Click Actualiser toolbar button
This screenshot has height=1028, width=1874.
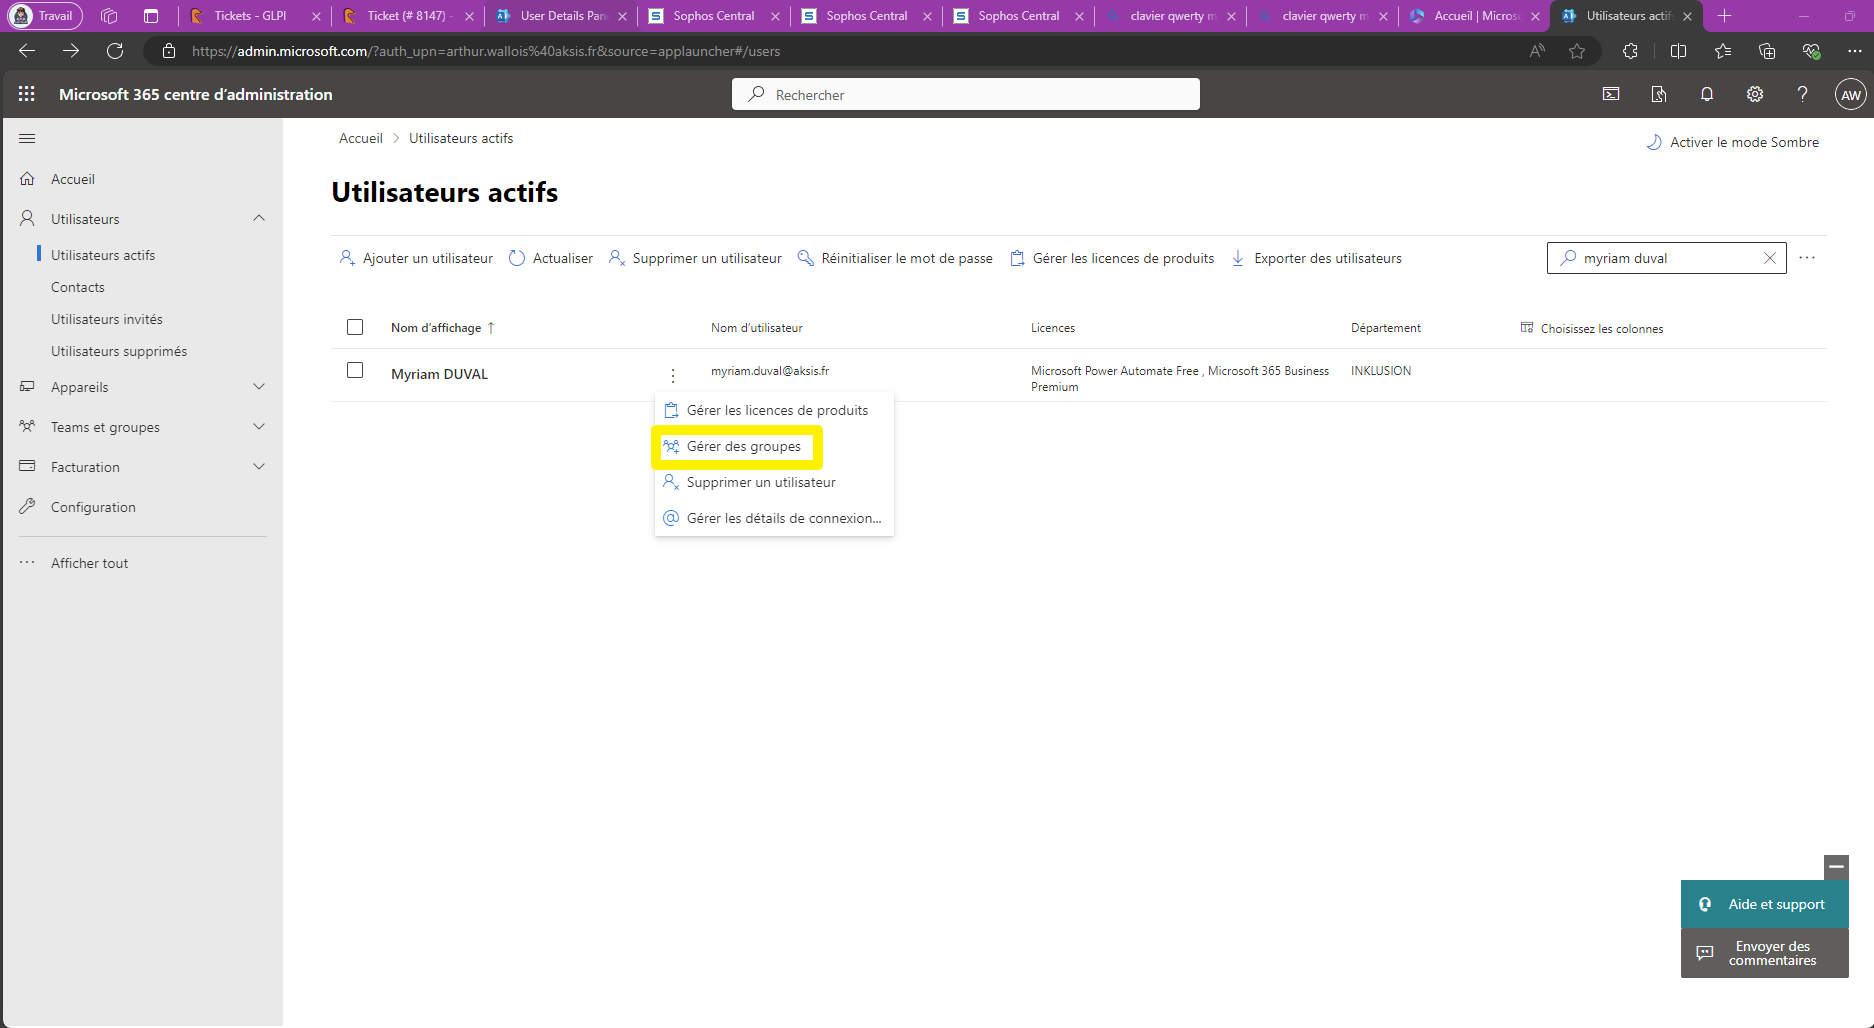[x=551, y=258]
